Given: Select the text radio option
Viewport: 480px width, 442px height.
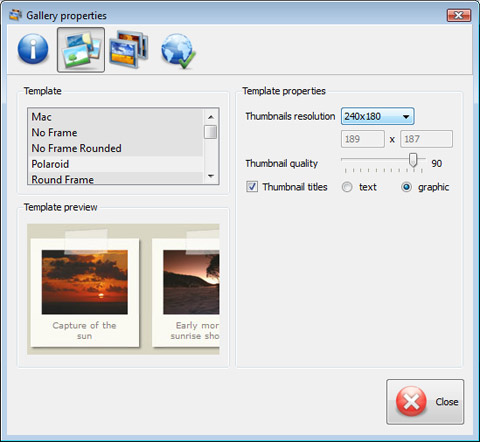Looking at the screenshot, I should pyautogui.click(x=347, y=187).
